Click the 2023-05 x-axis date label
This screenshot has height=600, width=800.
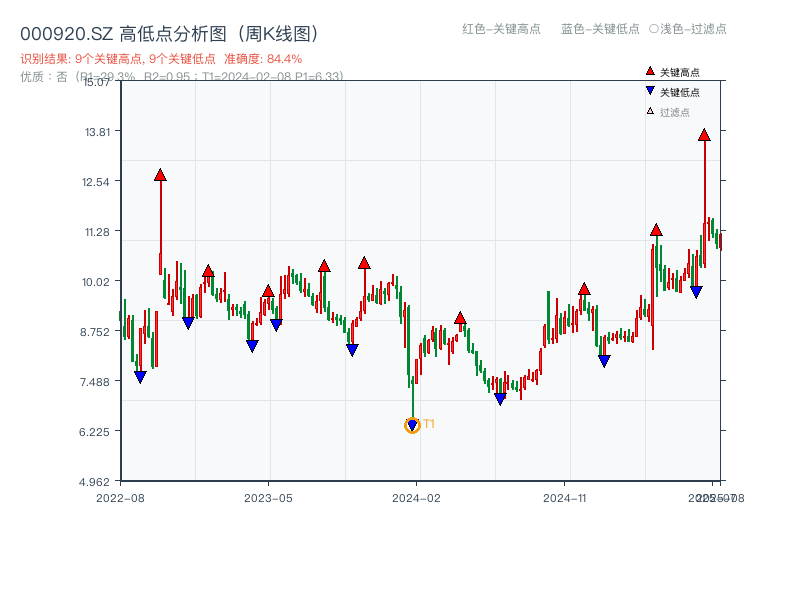click(x=268, y=497)
